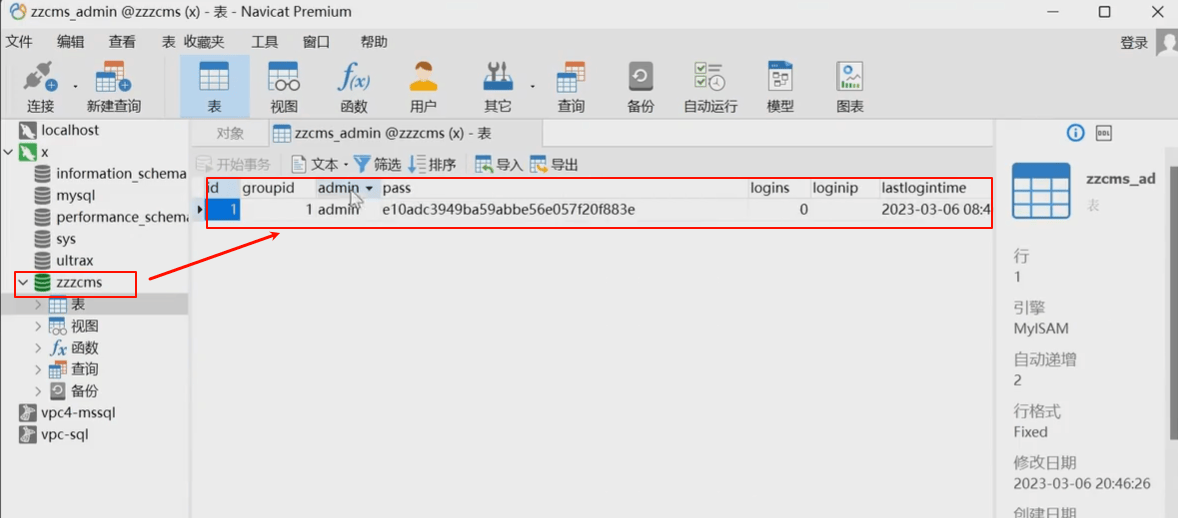The width and height of the screenshot is (1178, 518).
Task: Switch to the 对象 tab
Action: tap(230, 134)
